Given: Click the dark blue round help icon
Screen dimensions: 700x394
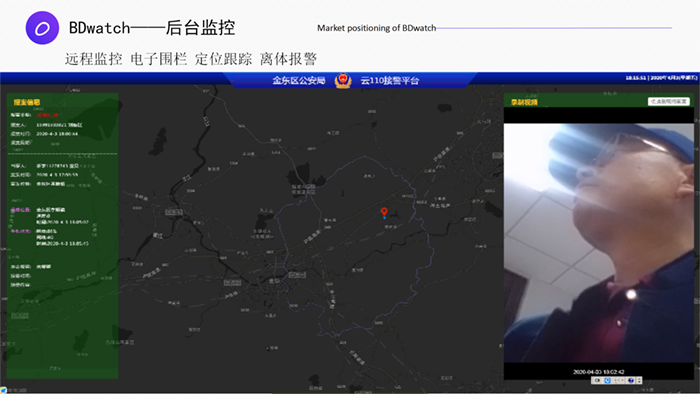Looking at the screenshot, I should [631, 380].
